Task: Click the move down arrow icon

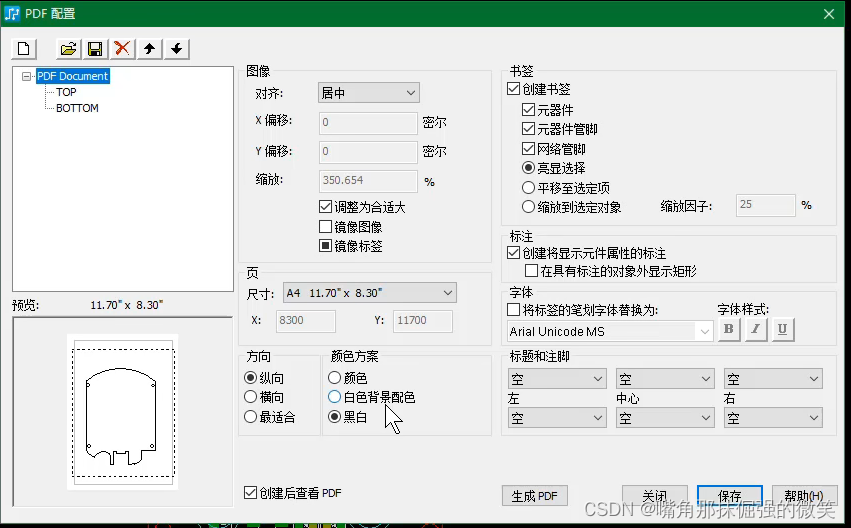Action: (x=176, y=48)
